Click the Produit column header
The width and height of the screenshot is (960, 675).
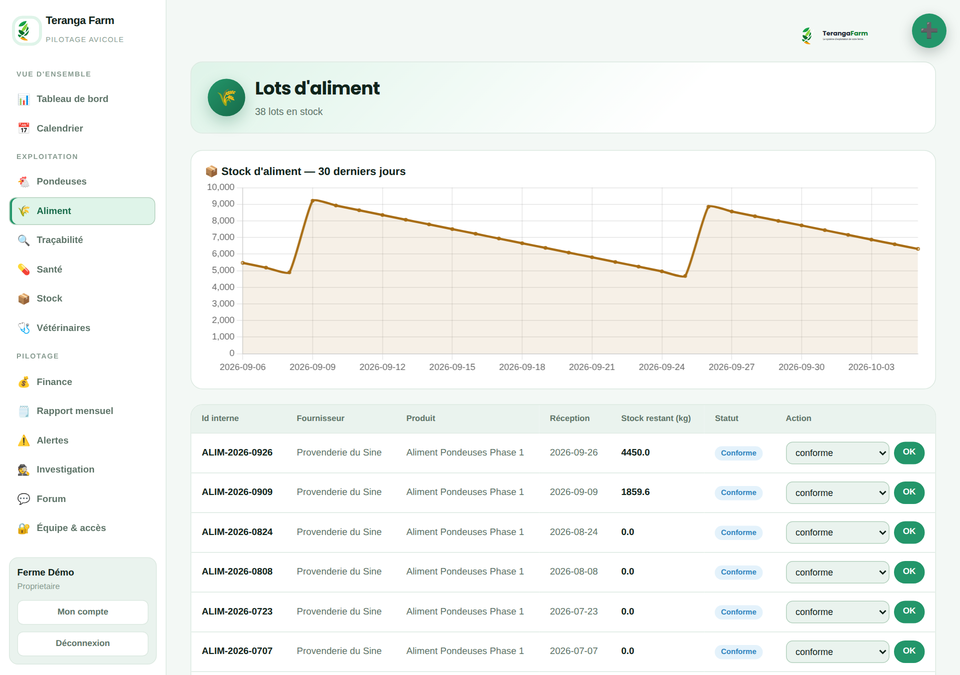(x=421, y=418)
